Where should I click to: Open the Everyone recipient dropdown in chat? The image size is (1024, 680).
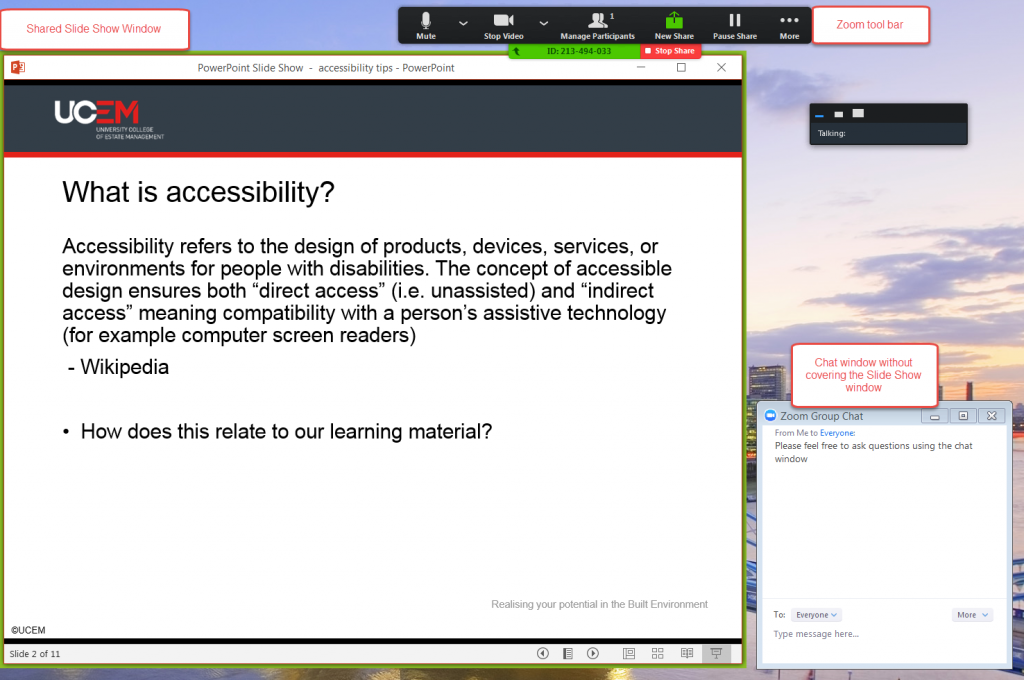[816, 615]
